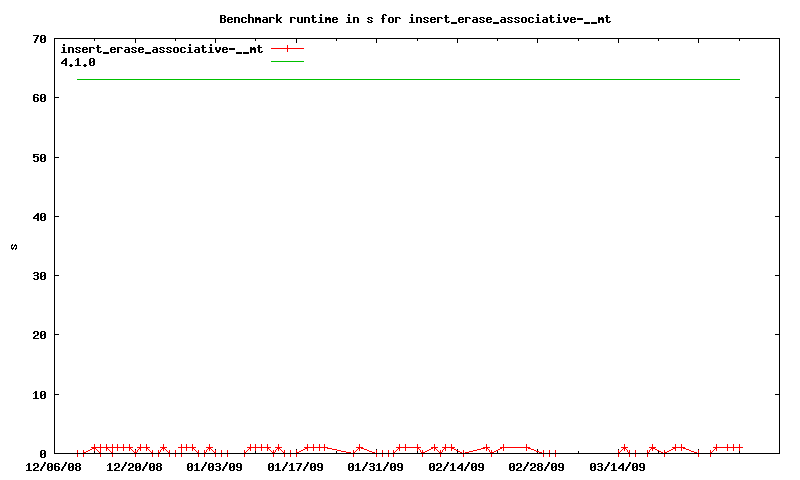Image resolution: width=800 pixels, height=480 pixels.
Task: Click the 50 y-axis tick label
Action: click(40, 158)
